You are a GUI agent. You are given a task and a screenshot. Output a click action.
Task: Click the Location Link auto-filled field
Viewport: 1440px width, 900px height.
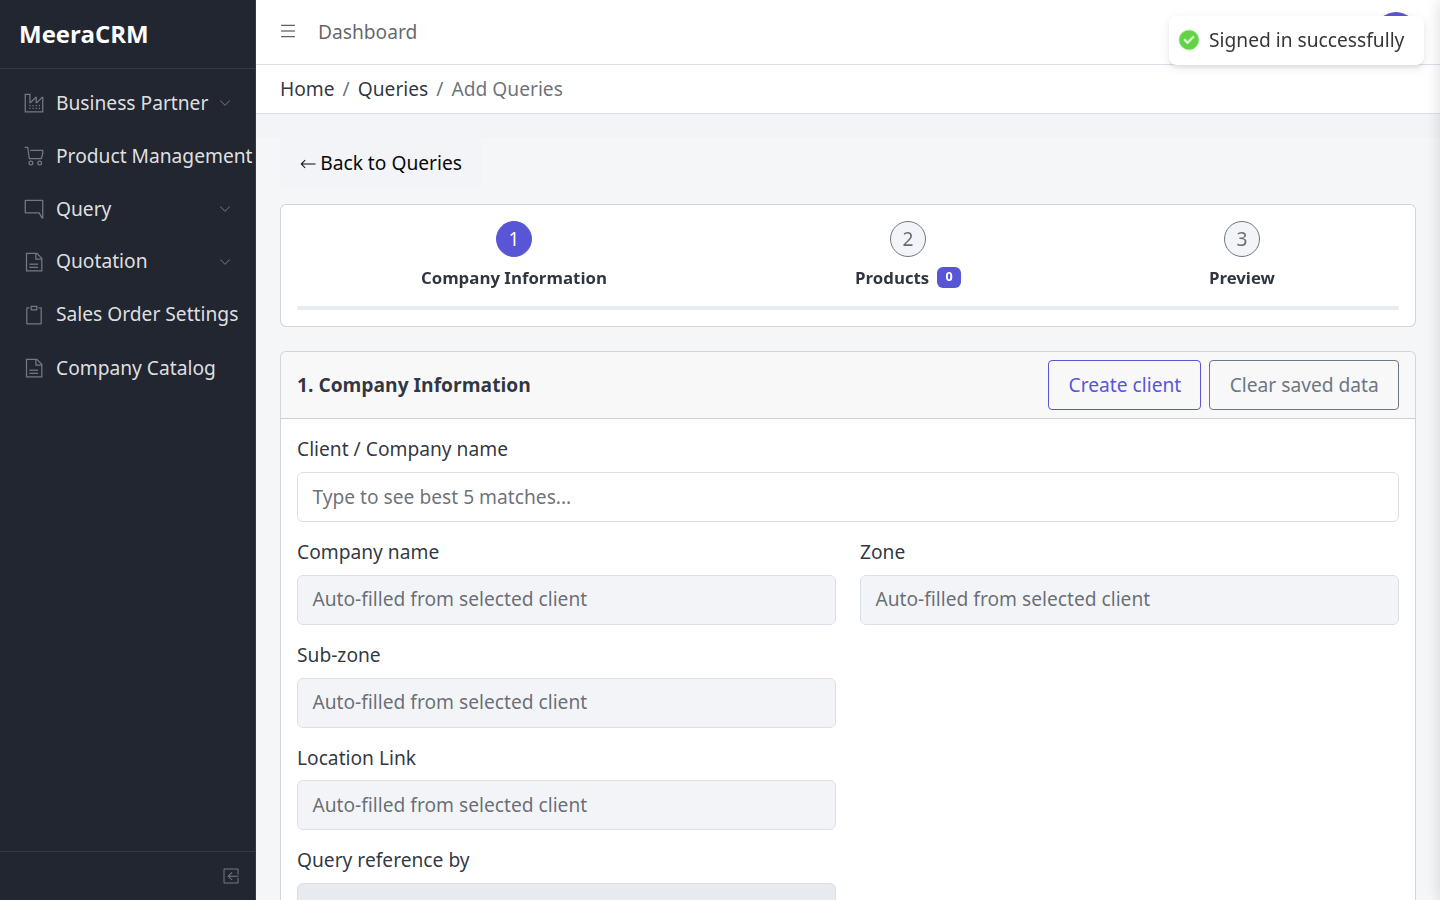pyautogui.click(x=566, y=805)
